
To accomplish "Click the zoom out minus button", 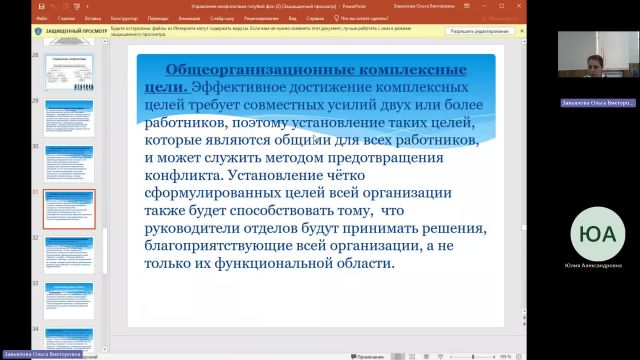I will [451, 357].
